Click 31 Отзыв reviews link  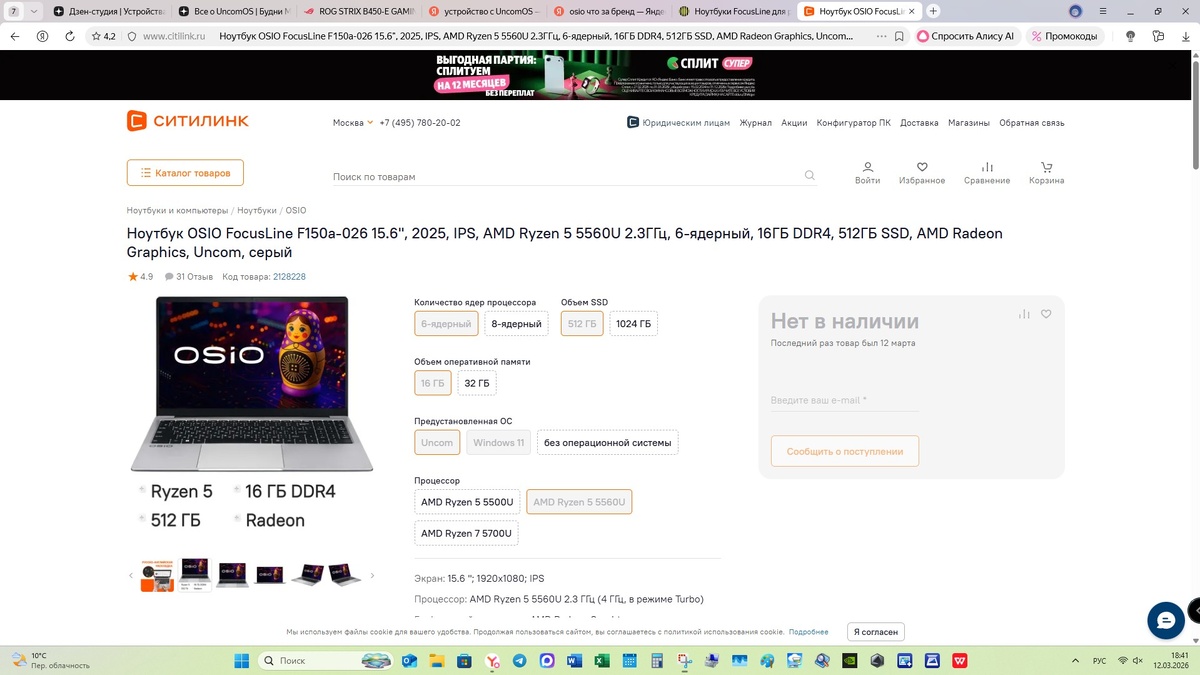pyautogui.click(x=189, y=277)
